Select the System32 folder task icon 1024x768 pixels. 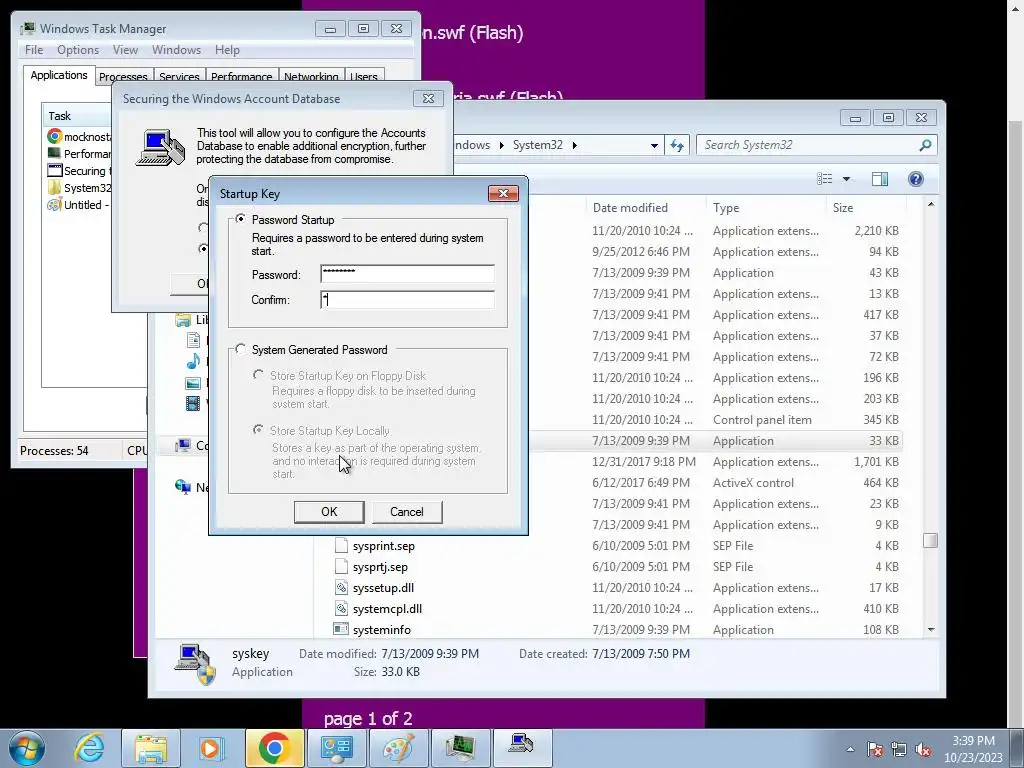[x=55, y=187]
